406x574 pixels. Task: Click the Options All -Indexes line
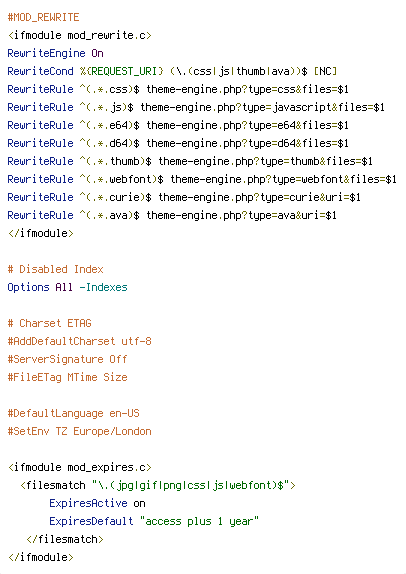(x=67, y=287)
